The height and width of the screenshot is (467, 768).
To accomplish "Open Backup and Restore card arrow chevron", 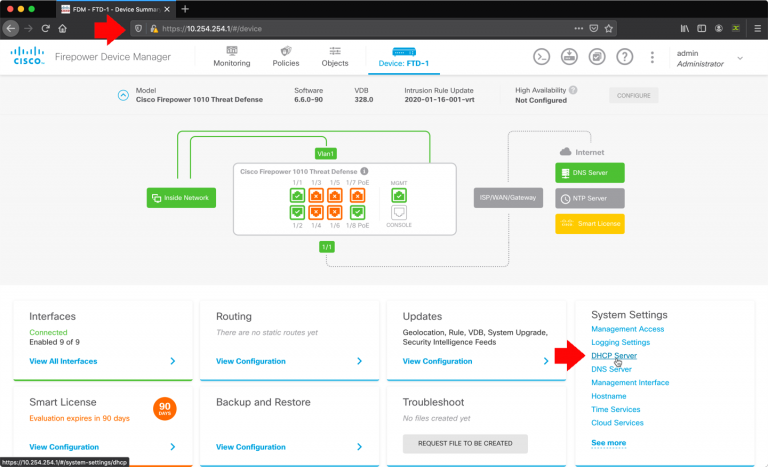I will [x=360, y=447].
